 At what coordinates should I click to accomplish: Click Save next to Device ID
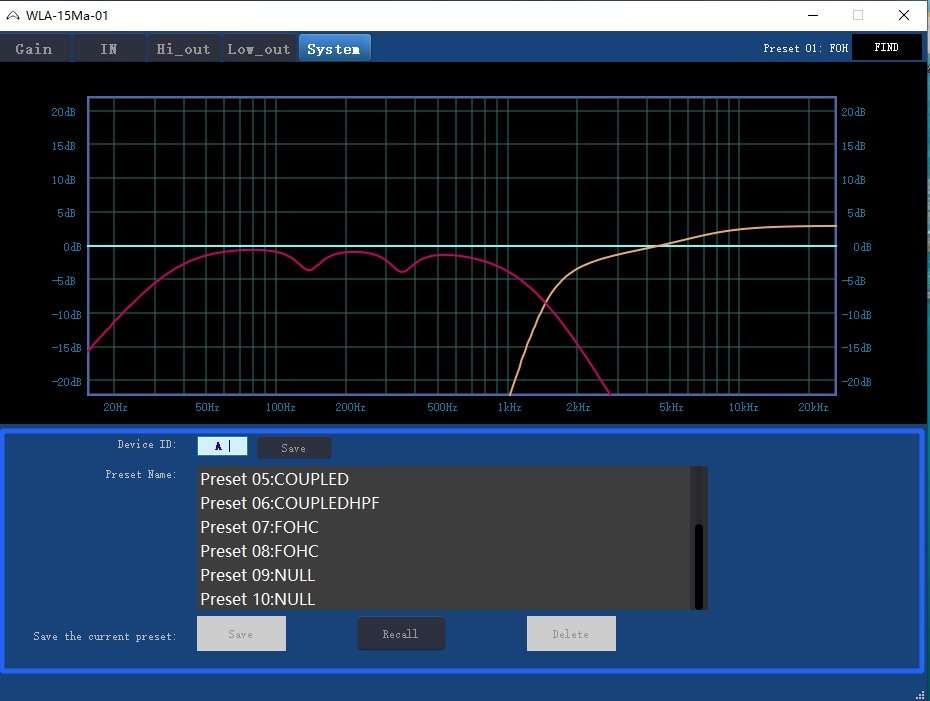293,448
